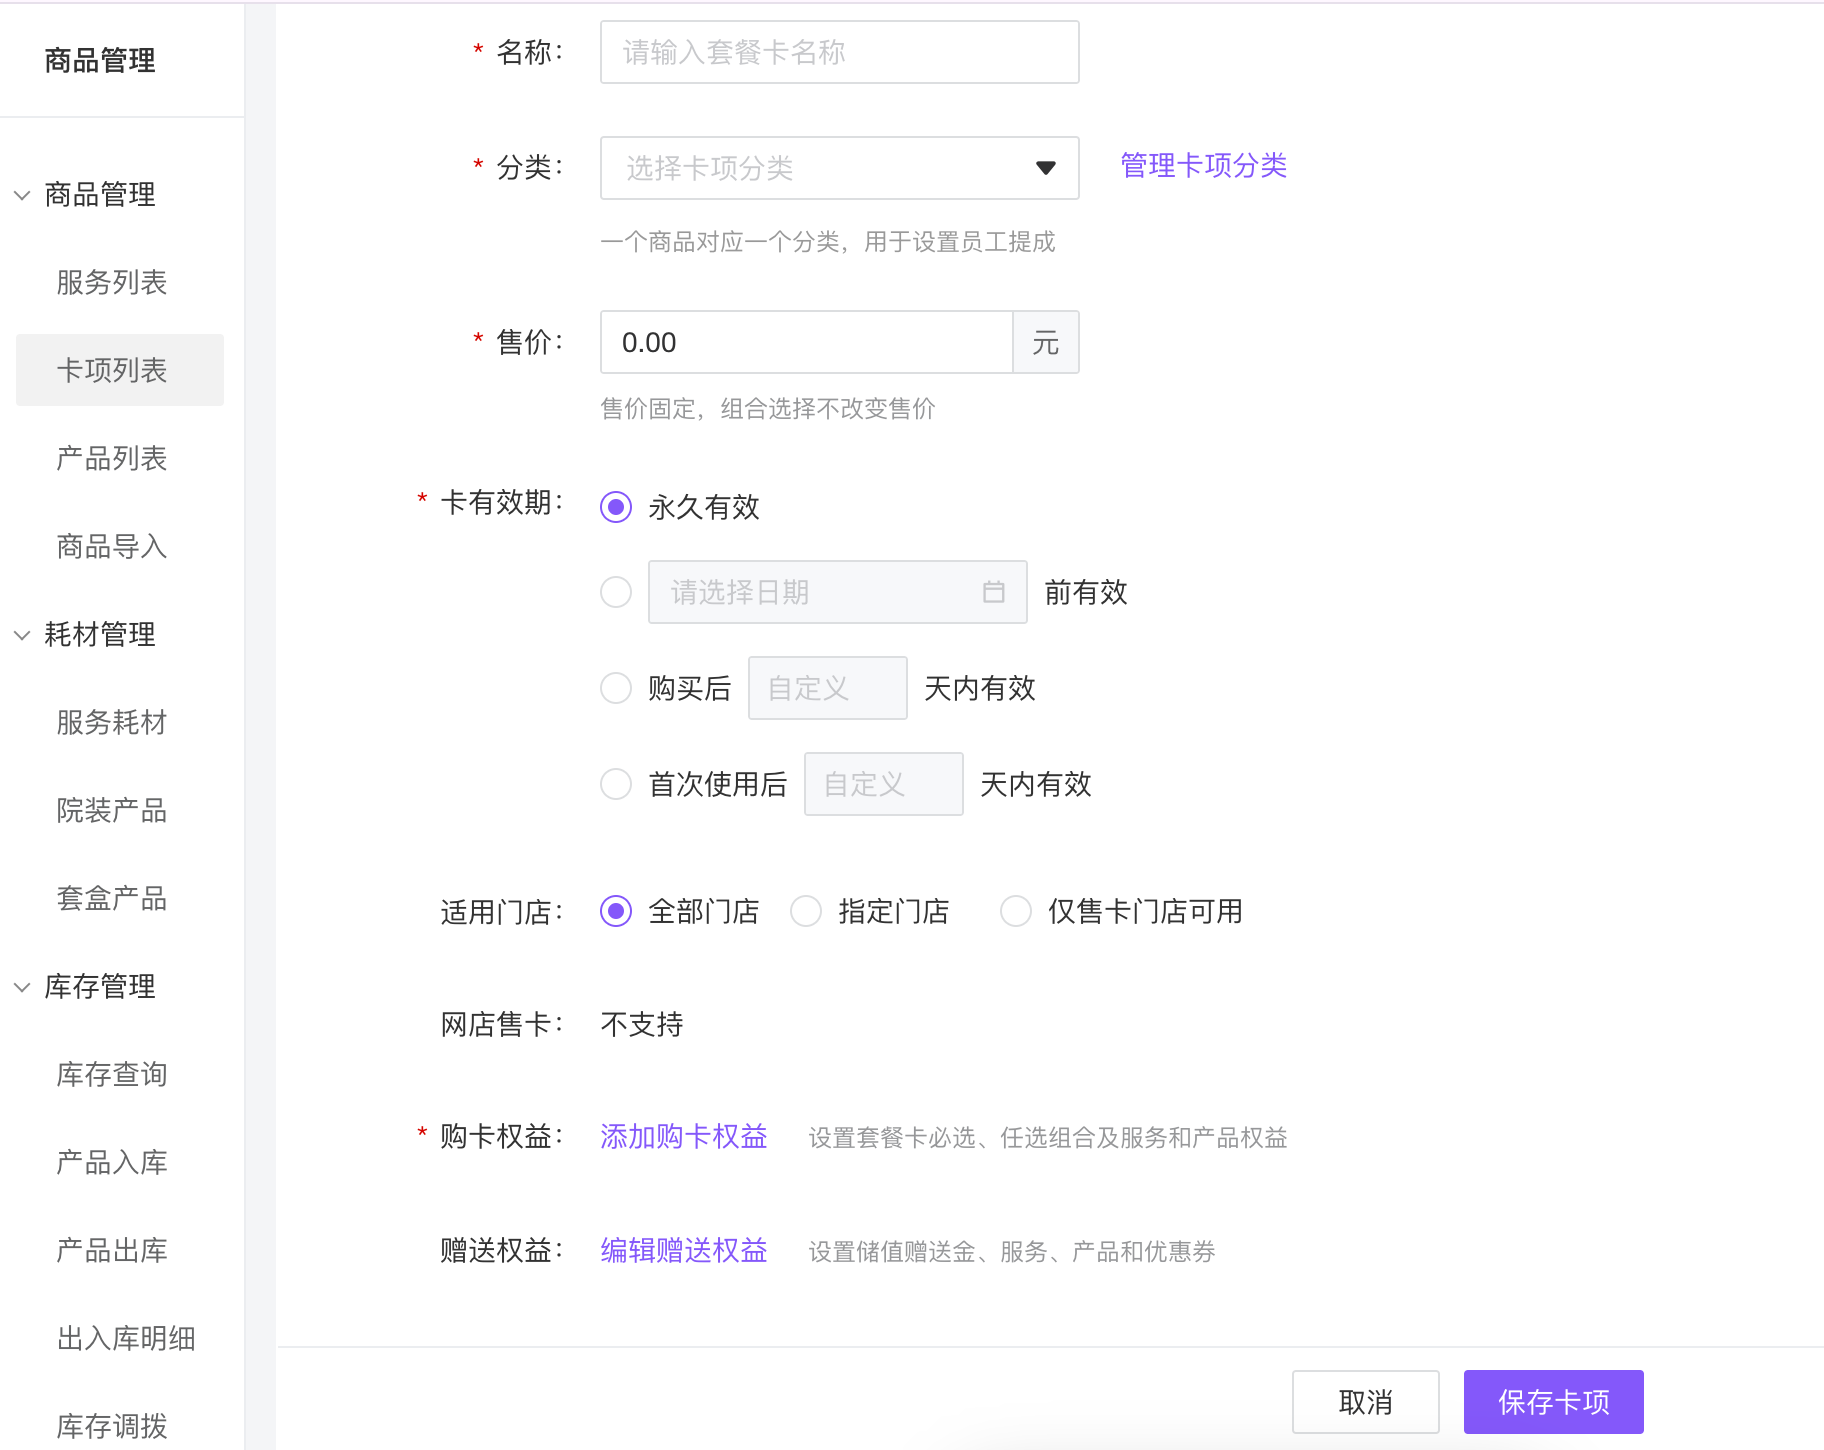Open 套盒产品 in the sidebar

click(111, 898)
